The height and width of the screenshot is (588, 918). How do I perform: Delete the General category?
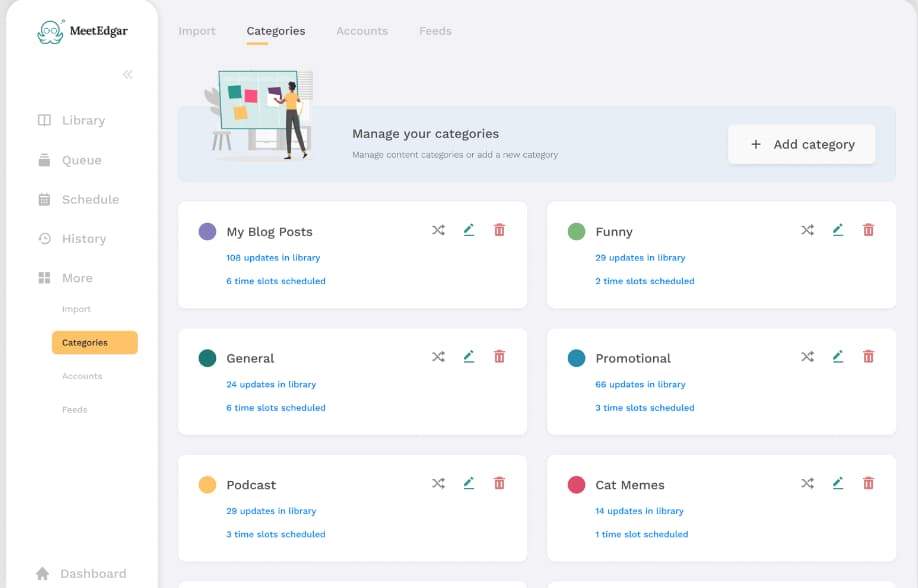click(x=499, y=356)
